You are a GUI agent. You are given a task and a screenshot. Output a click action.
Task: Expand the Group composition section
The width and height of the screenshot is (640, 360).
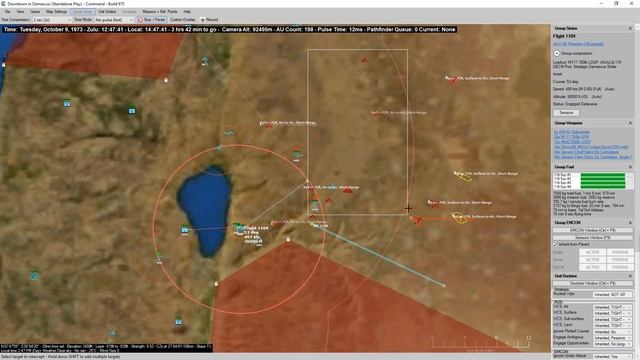(557, 53)
